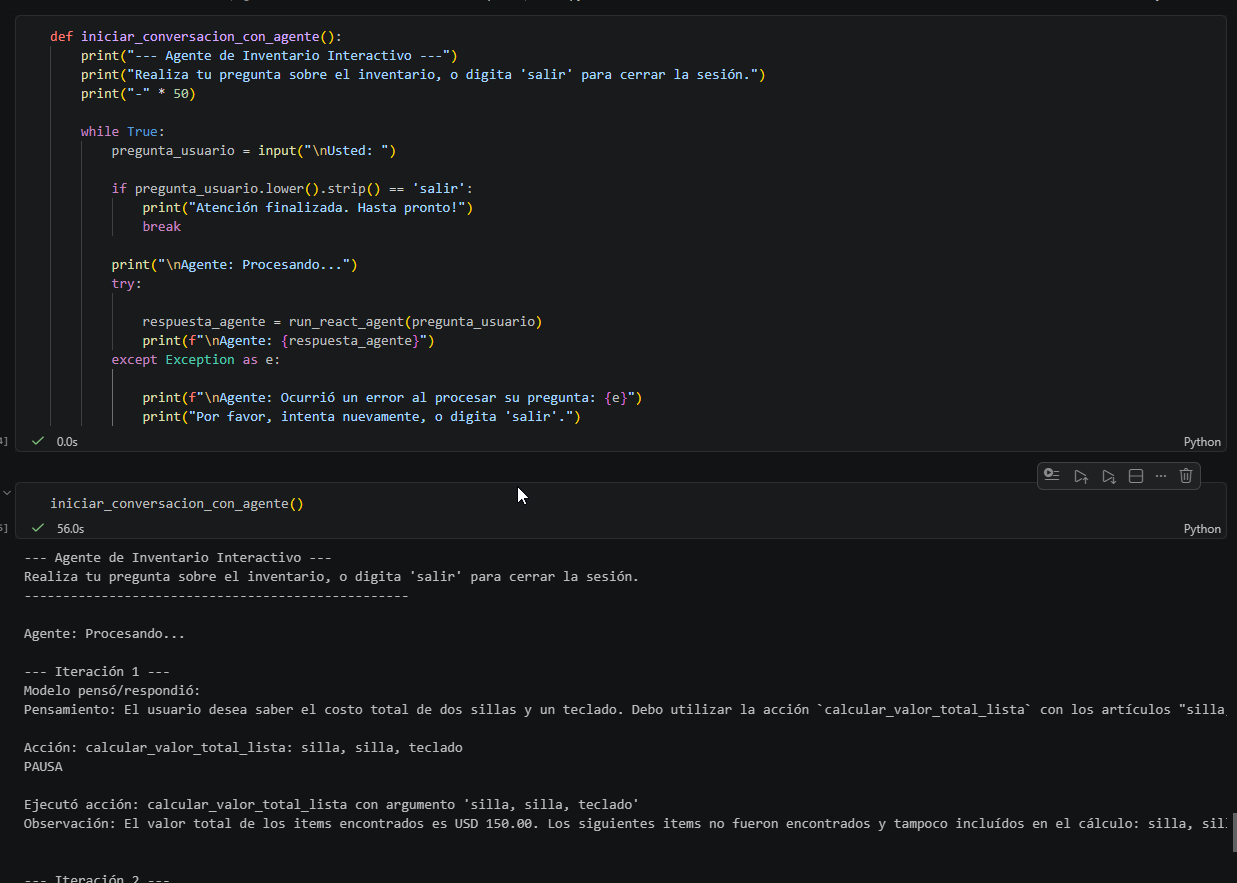This screenshot has height=883, width=1237.
Task: Open the More Actions ellipsis menu
Action: [x=1161, y=476]
